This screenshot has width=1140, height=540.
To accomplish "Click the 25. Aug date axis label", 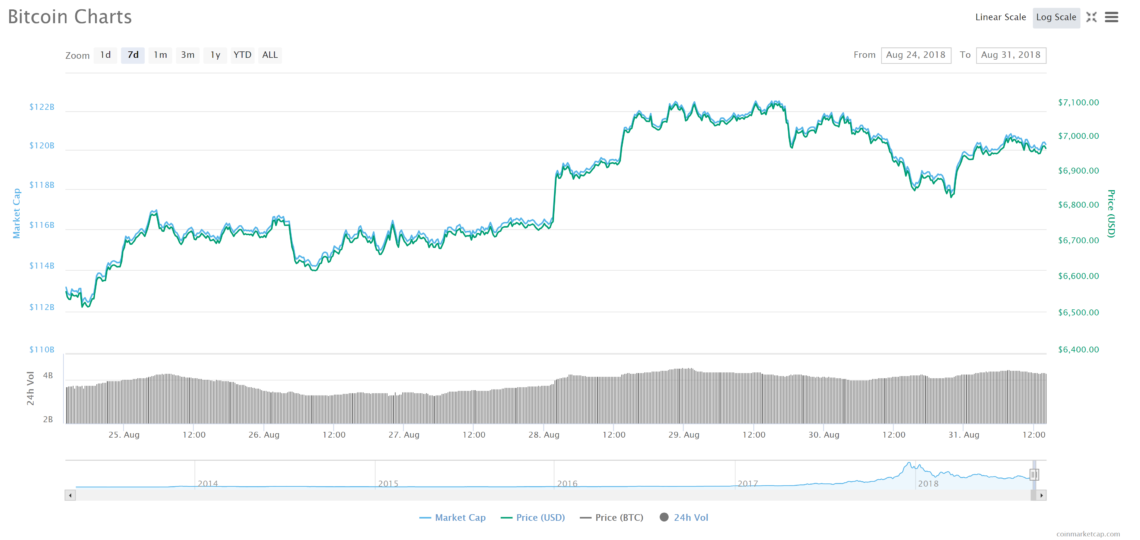I will click(x=124, y=435).
